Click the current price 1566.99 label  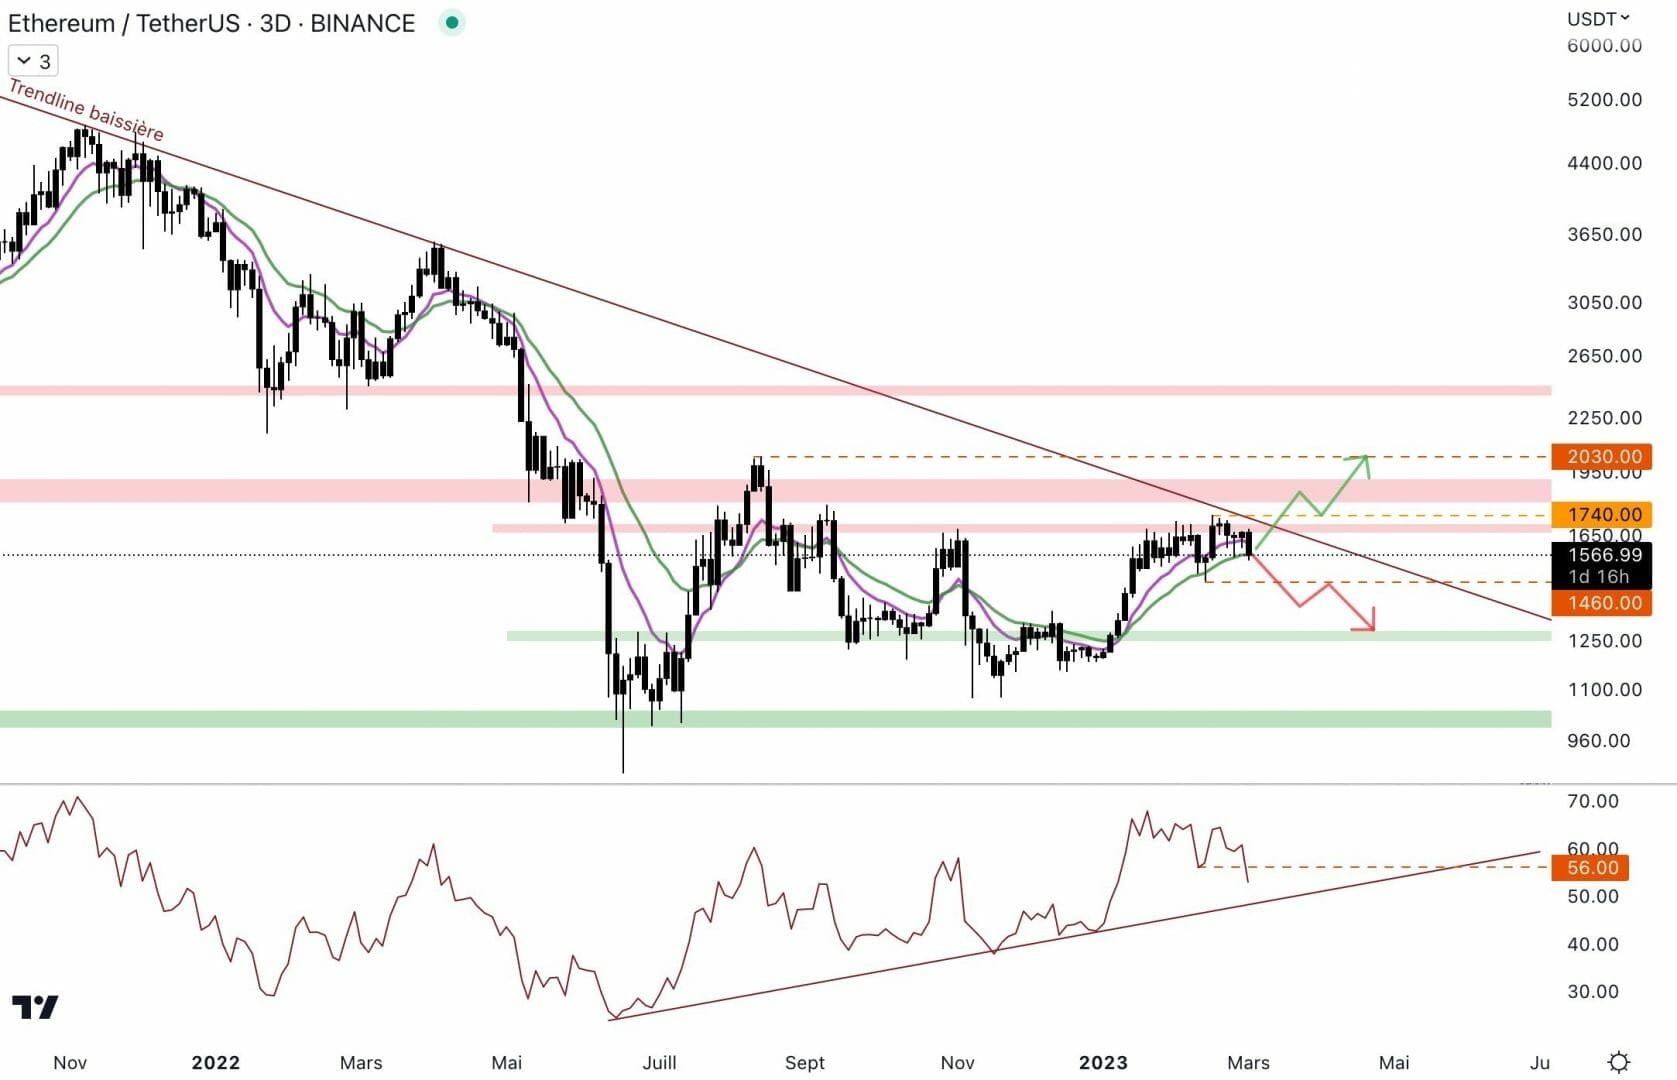click(1601, 555)
